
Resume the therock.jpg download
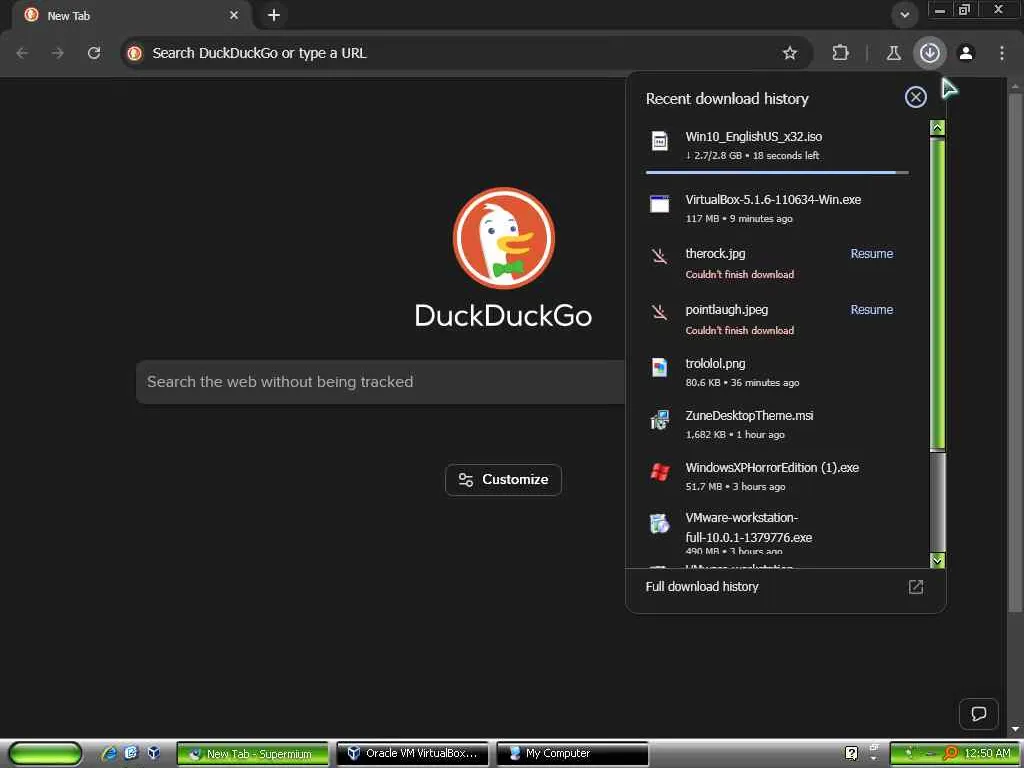coord(871,254)
